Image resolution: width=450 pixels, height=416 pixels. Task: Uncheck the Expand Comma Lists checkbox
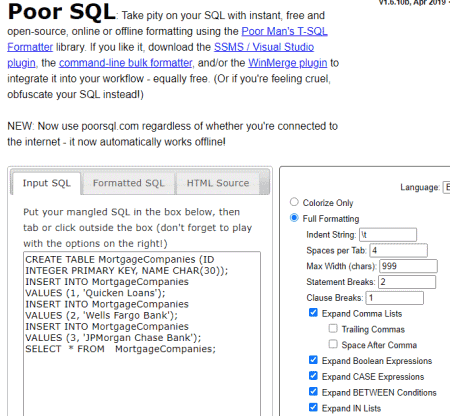click(313, 313)
